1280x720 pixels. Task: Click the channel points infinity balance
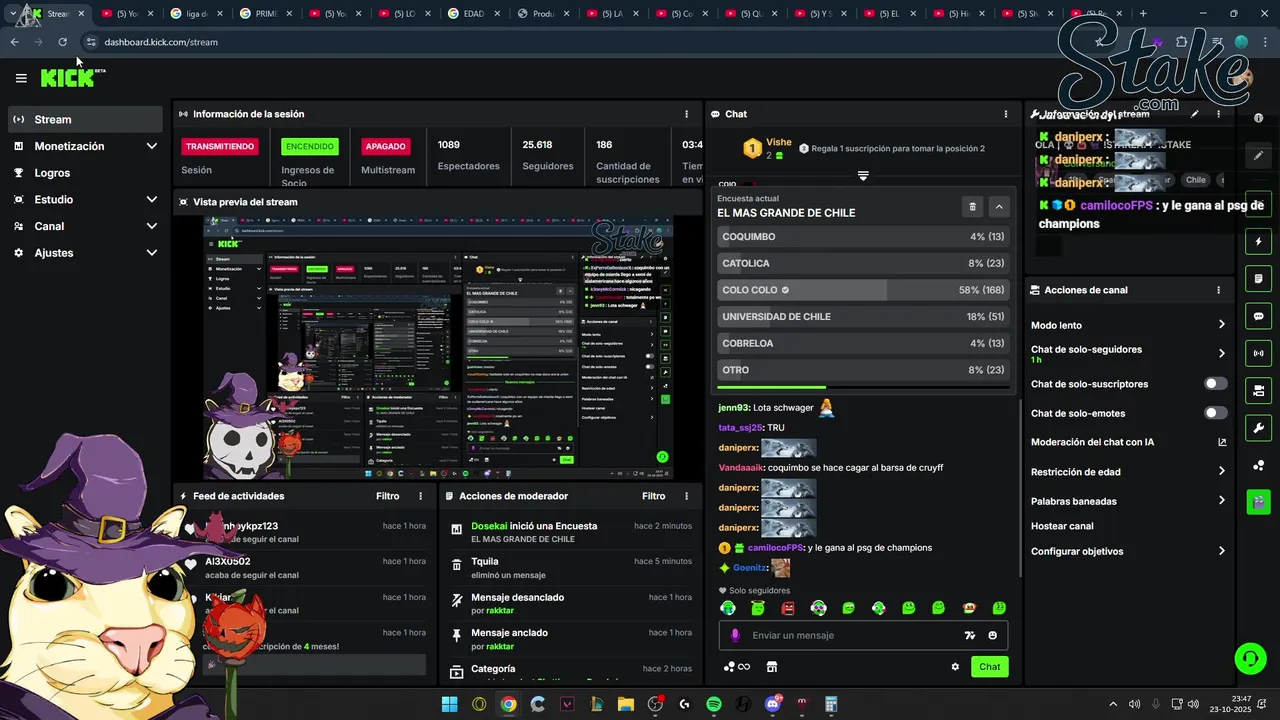737,667
